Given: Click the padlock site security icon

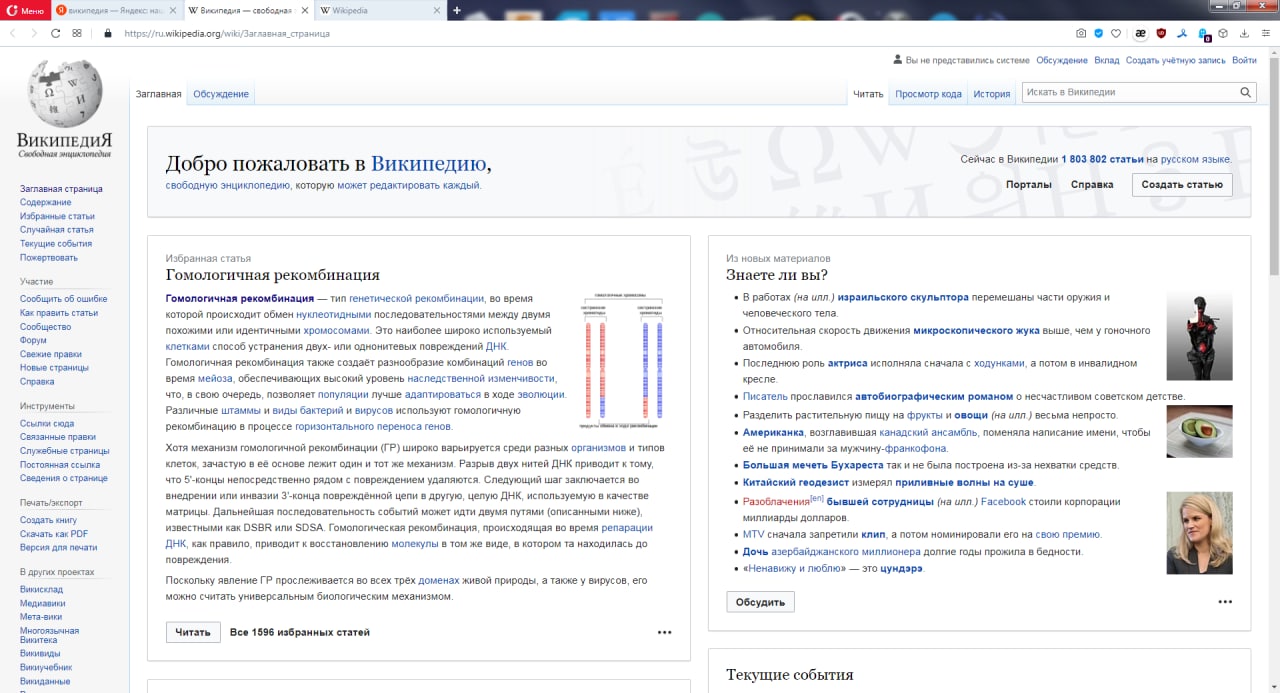Looking at the screenshot, I should tap(108, 33).
